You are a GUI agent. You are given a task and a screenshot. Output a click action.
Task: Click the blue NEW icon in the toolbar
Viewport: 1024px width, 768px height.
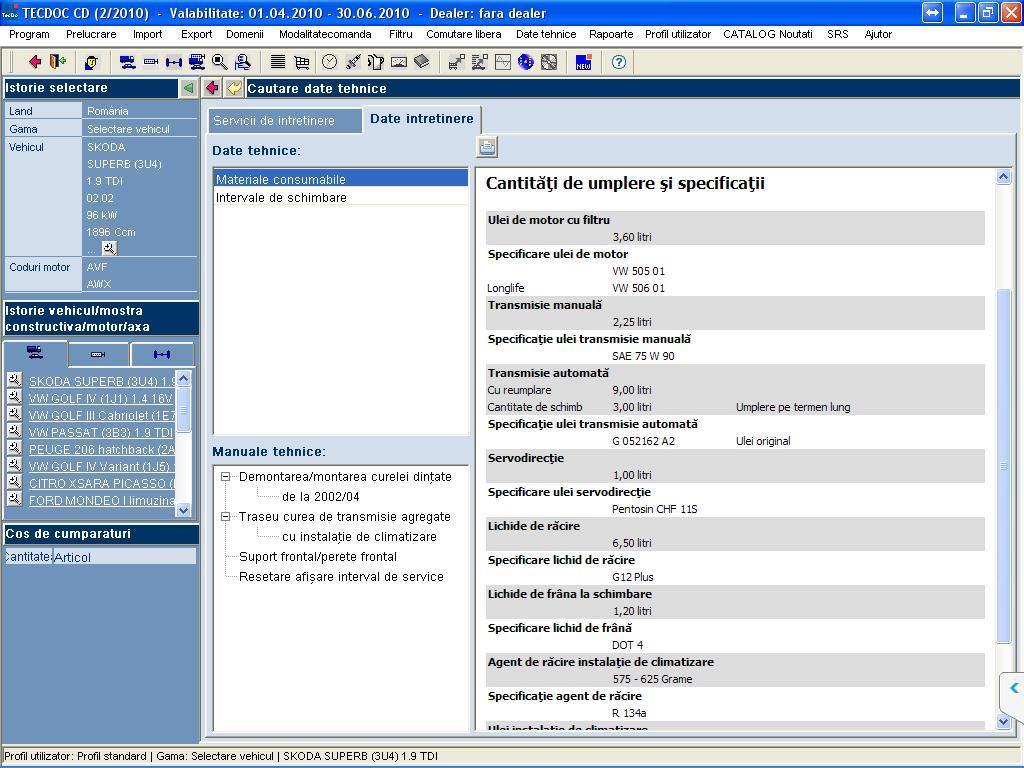pyautogui.click(x=583, y=62)
